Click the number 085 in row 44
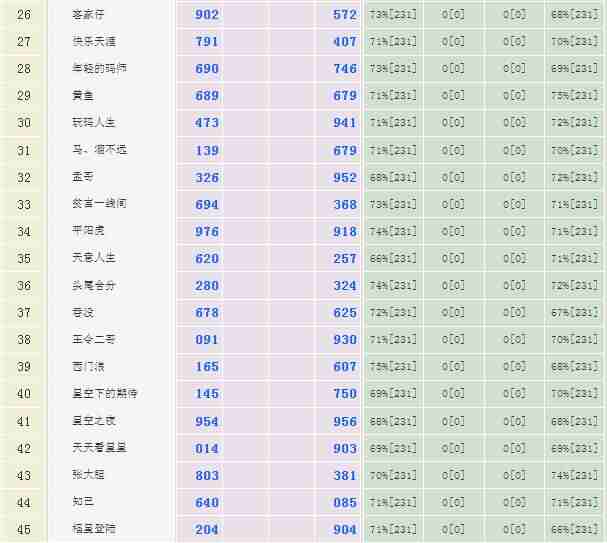 tap(344, 503)
